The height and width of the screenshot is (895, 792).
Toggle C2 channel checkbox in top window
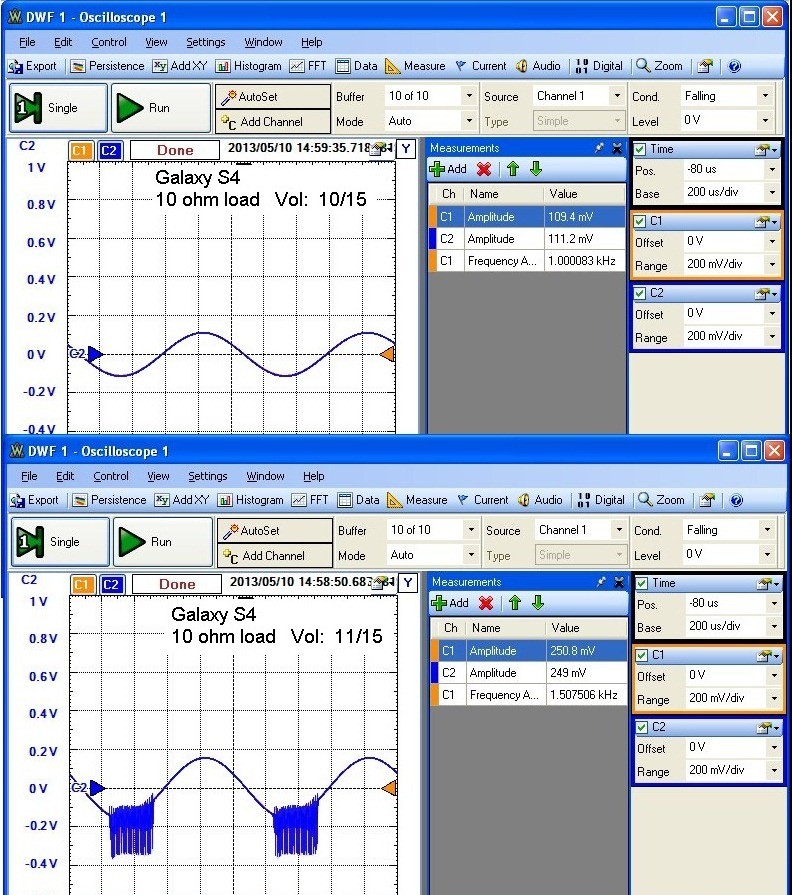click(x=640, y=293)
